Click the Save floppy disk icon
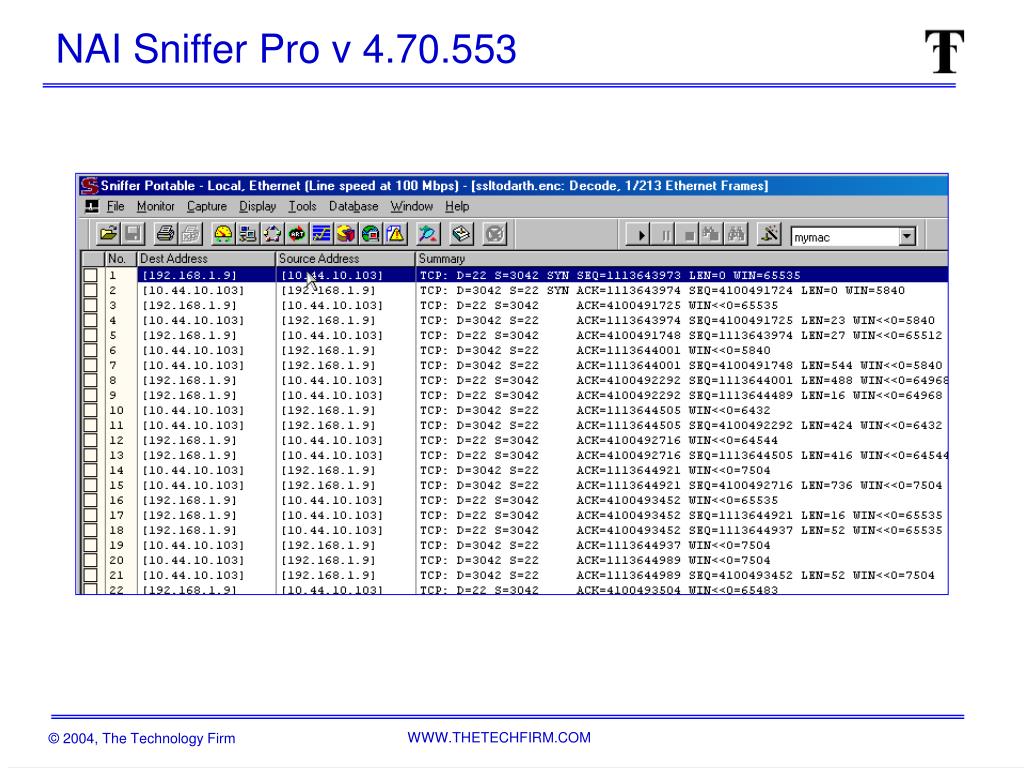The height and width of the screenshot is (768, 1024). click(133, 234)
